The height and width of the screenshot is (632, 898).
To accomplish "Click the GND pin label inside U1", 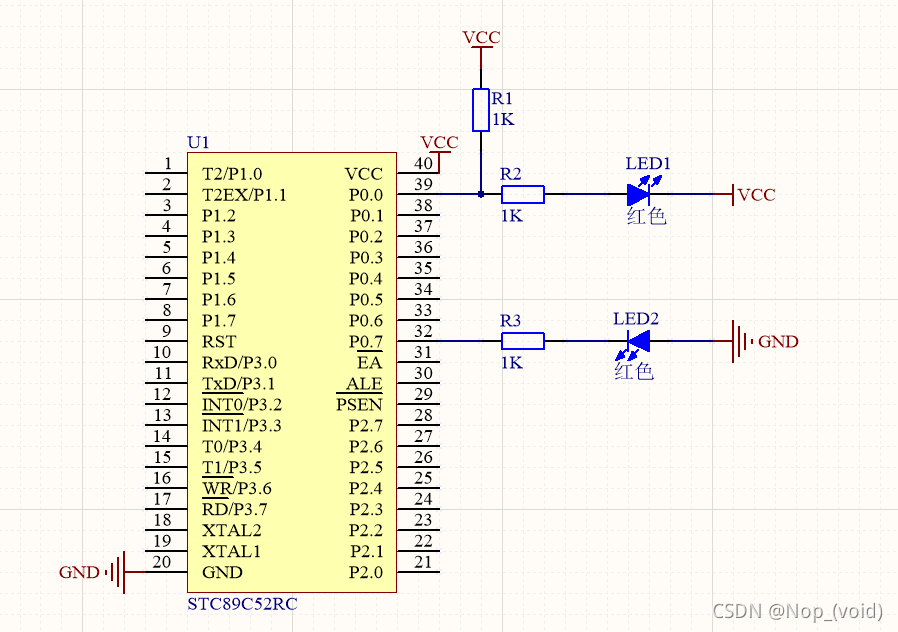I will [222, 572].
